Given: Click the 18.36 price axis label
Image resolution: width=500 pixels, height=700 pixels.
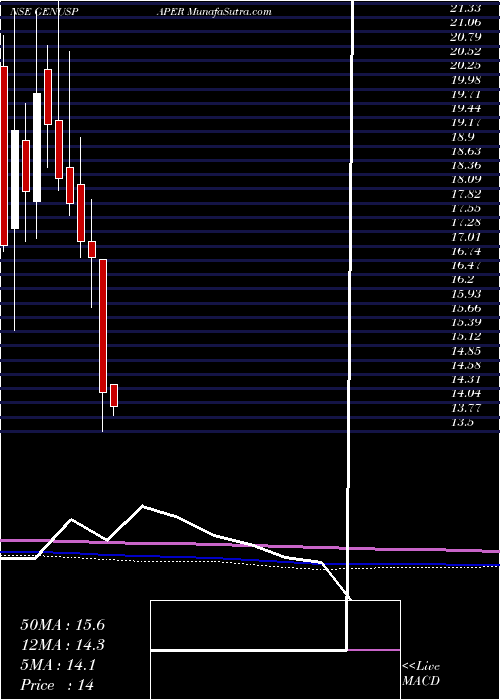Looking at the screenshot, I should 465,165.
